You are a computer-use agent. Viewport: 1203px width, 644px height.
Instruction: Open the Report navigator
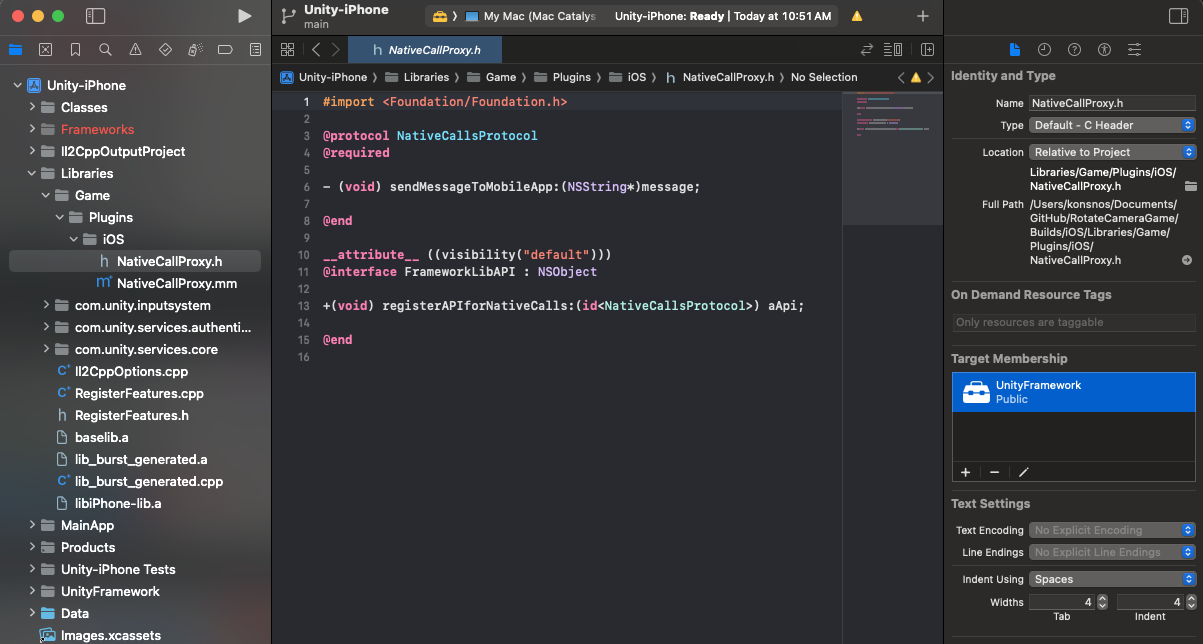(255, 49)
